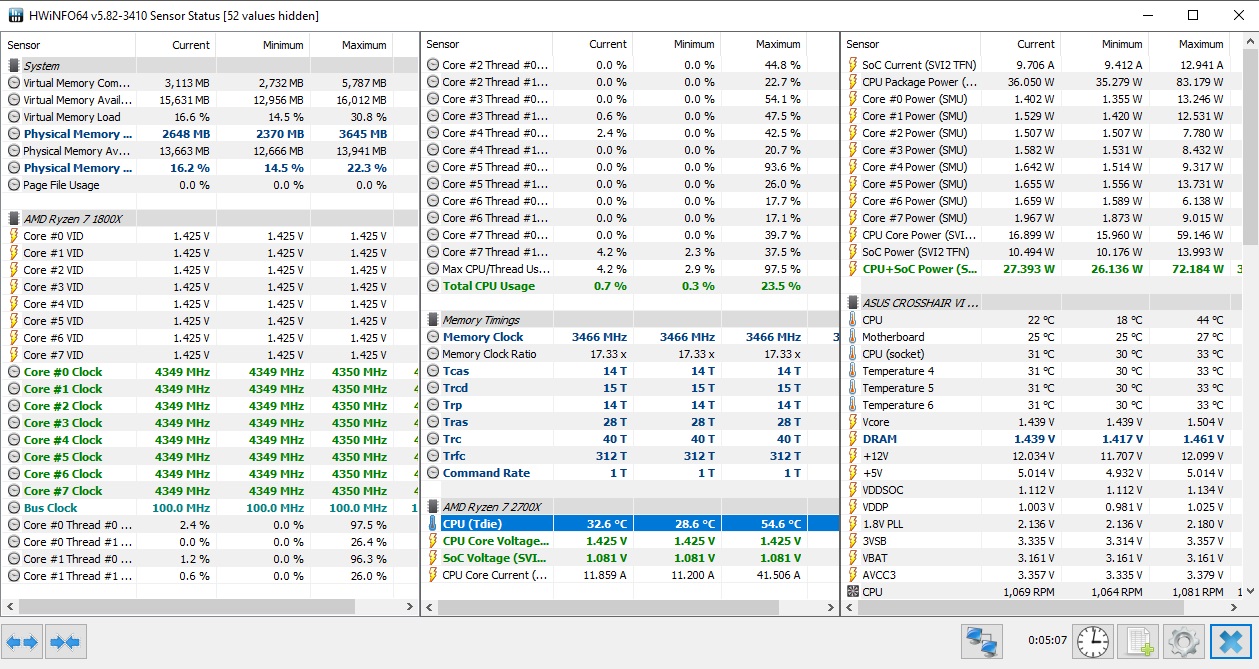This screenshot has width=1259, height=669.
Task: Select the Bus Clock row
Action: point(210,508)
